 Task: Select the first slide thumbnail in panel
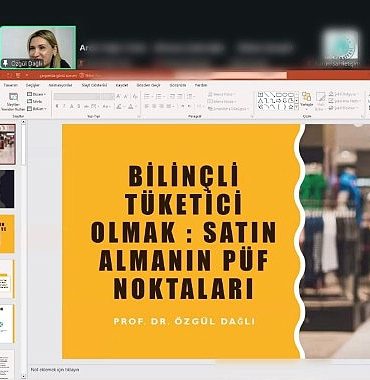click(x=8, y=144)
